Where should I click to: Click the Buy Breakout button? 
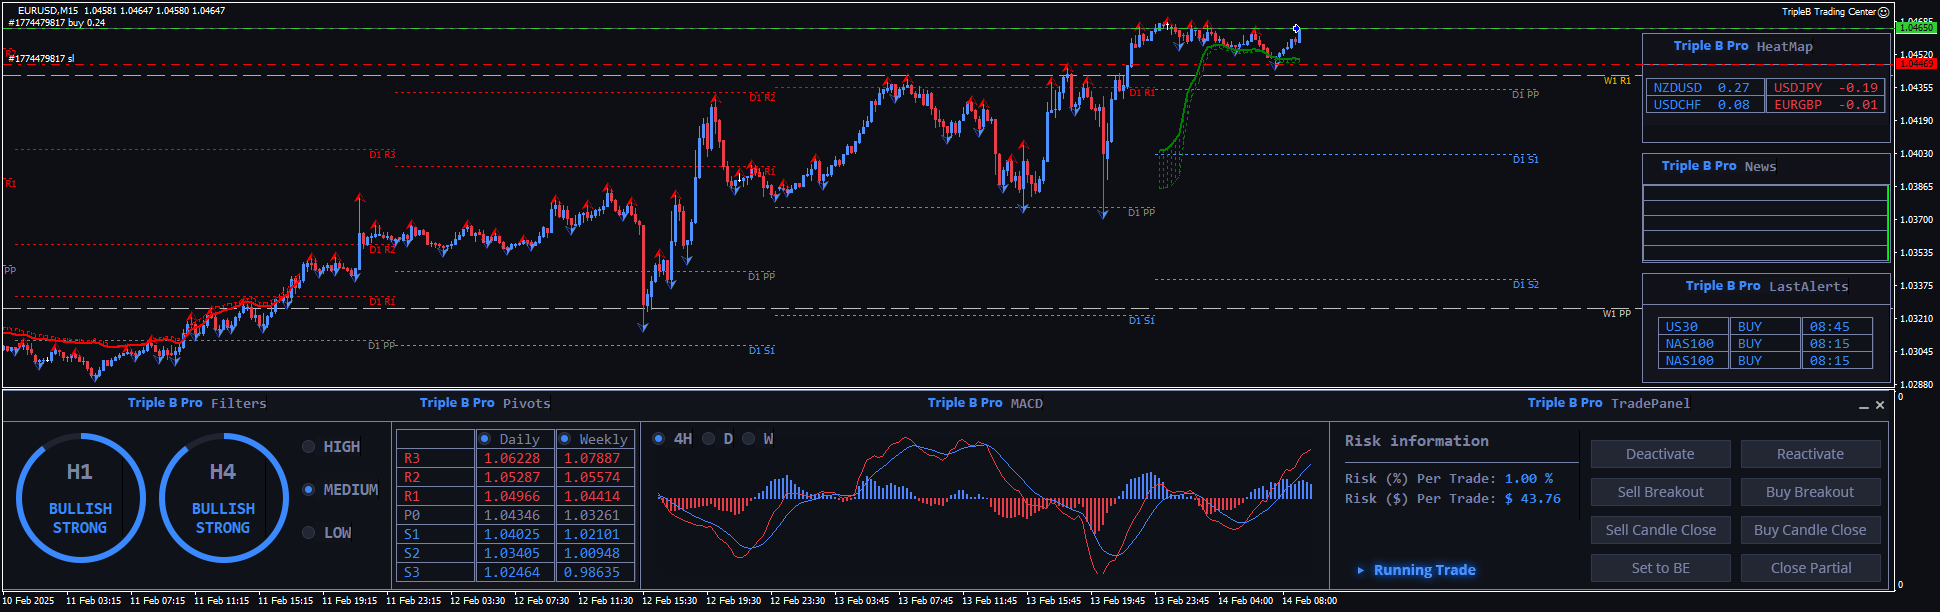(x=1810, y=492)
